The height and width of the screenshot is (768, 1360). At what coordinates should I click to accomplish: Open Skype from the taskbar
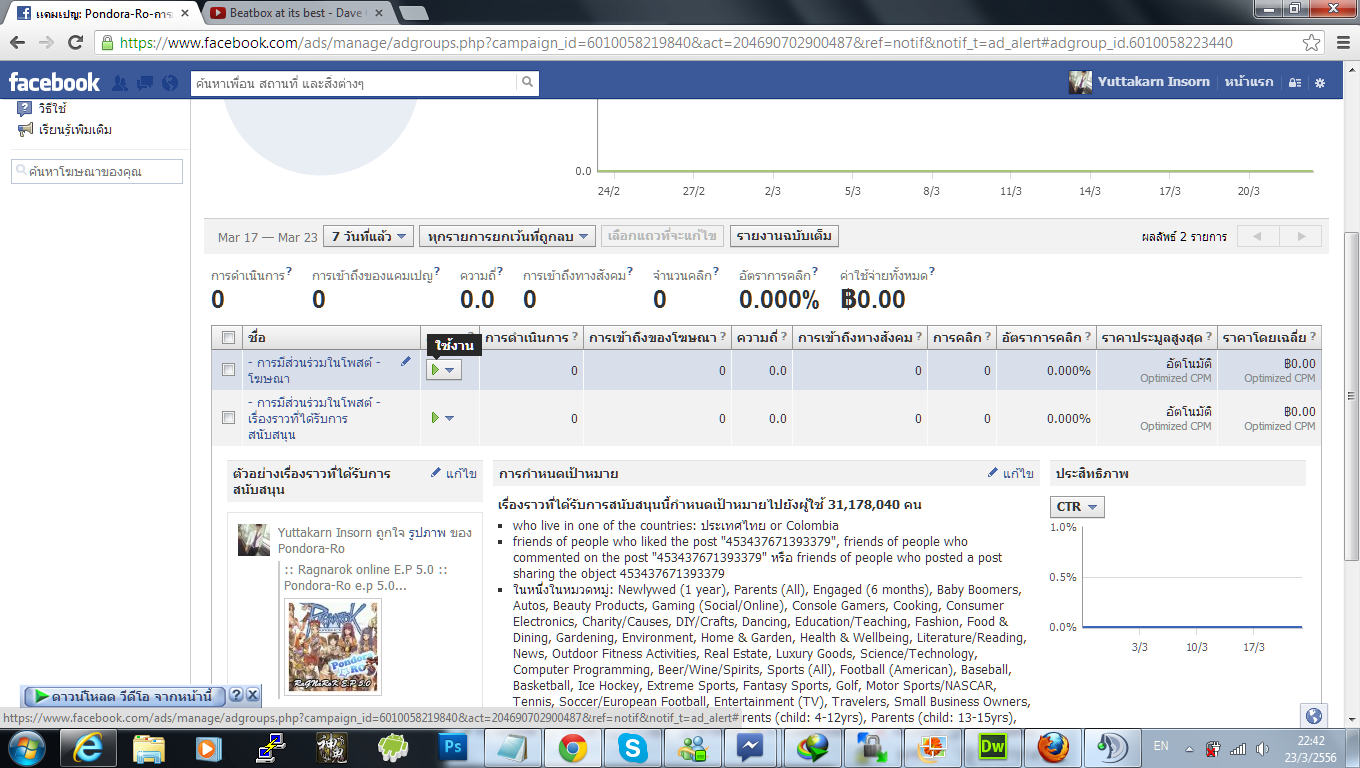pos(632,747)
